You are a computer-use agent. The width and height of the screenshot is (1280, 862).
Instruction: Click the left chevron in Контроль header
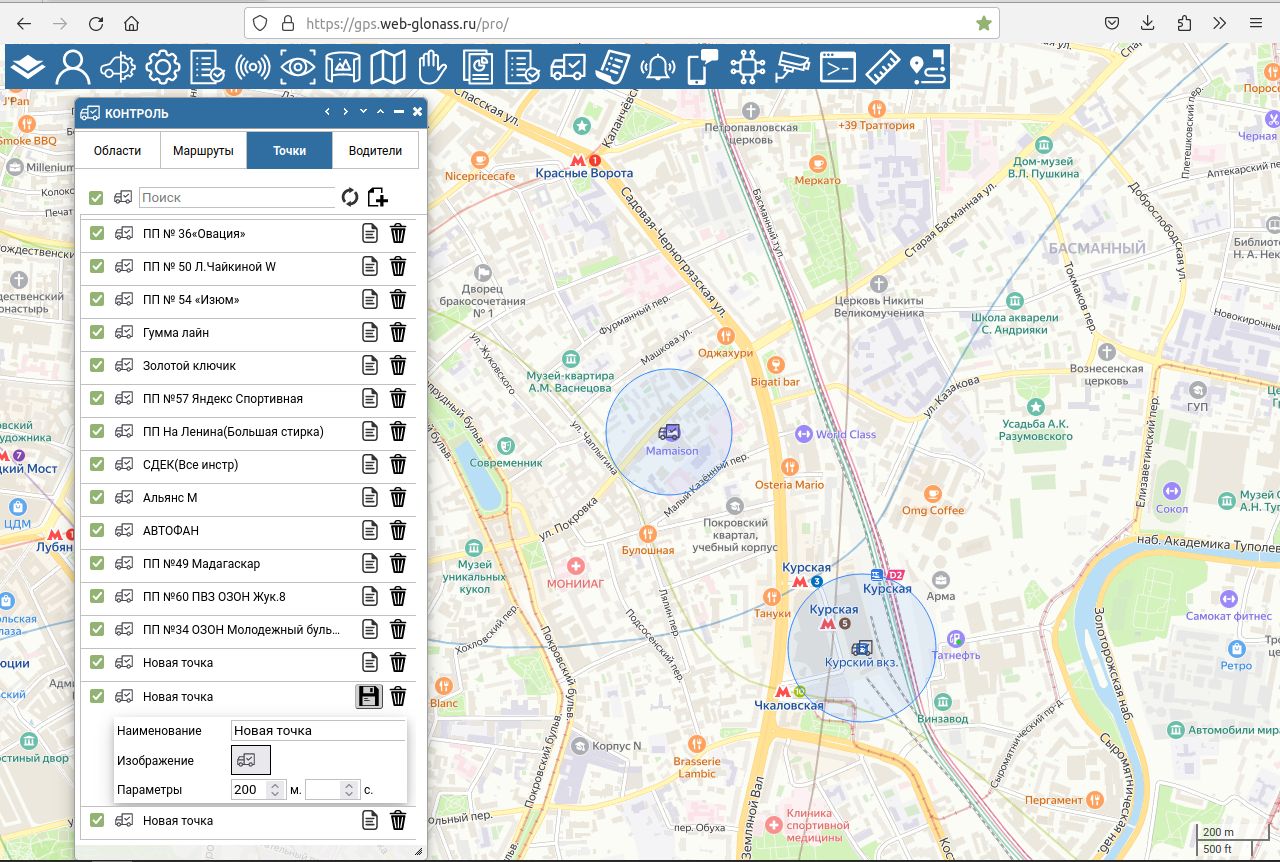(x=327, y=112)
